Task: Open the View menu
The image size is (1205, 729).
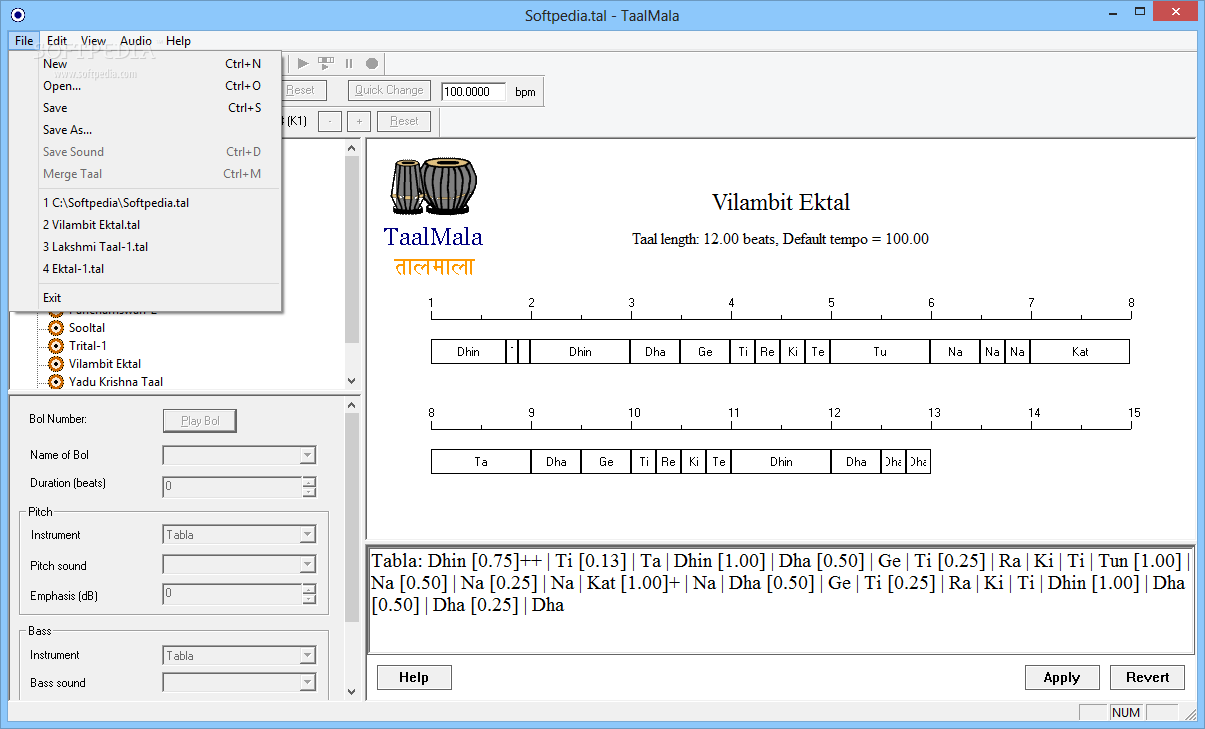Action: (x=94, y=41)
